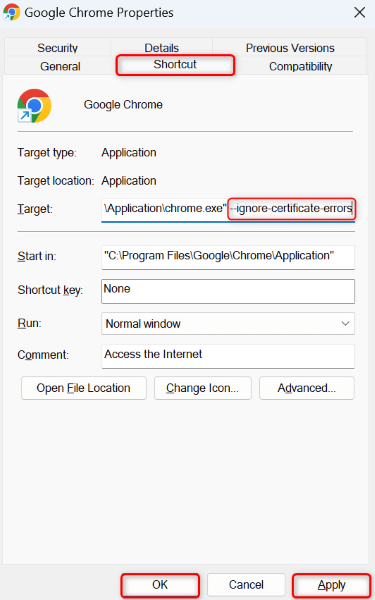Open the Compatibility tab
375x600 pixels.
point(300,66)
